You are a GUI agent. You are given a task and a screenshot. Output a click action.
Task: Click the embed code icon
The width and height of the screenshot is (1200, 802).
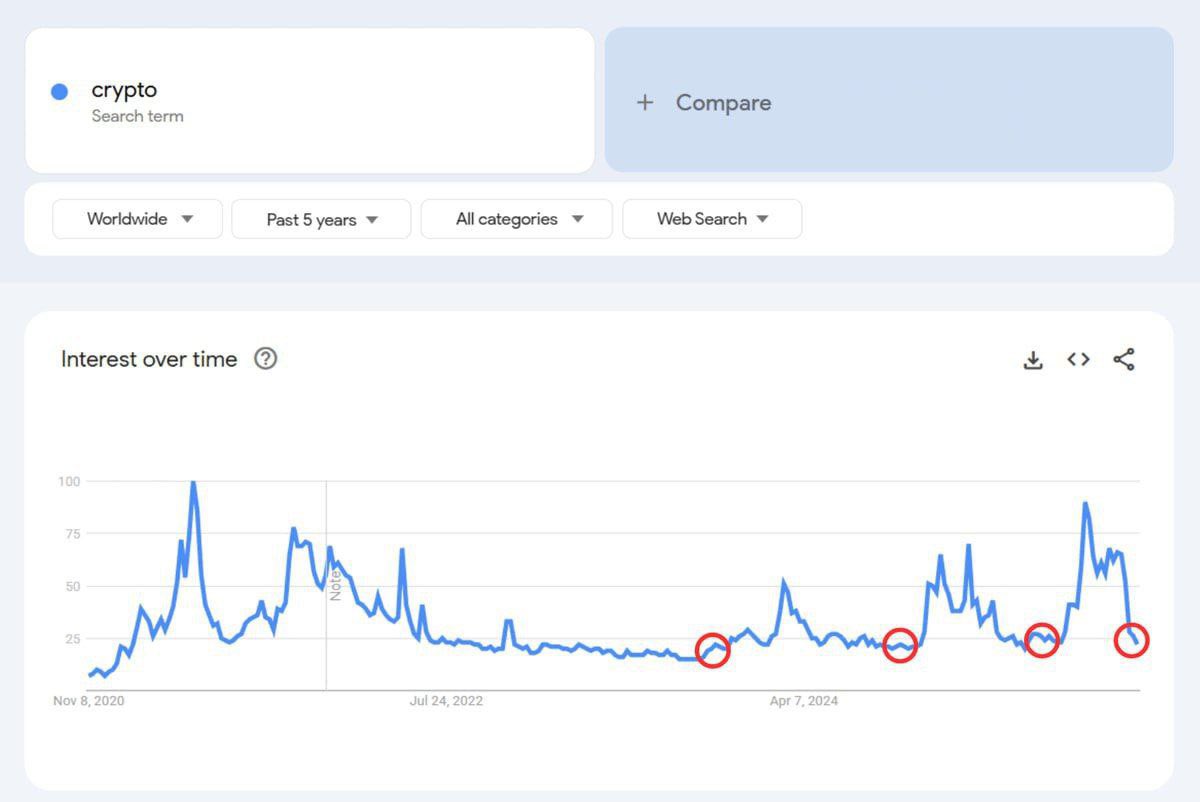coord(1078,359)
